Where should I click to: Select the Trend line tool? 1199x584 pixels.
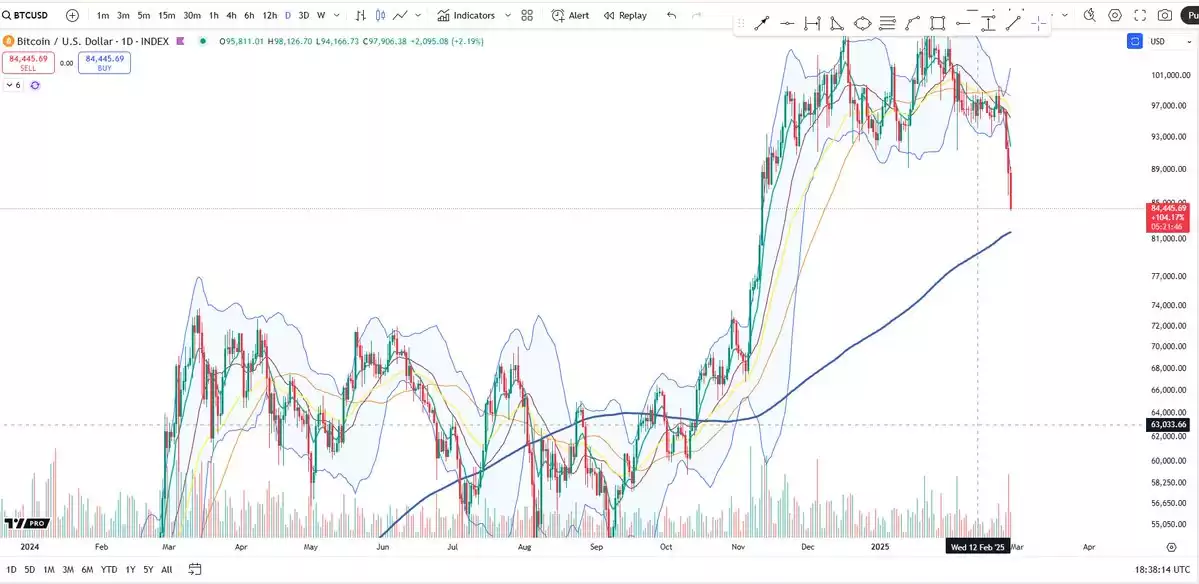[x=1013, y=24]
